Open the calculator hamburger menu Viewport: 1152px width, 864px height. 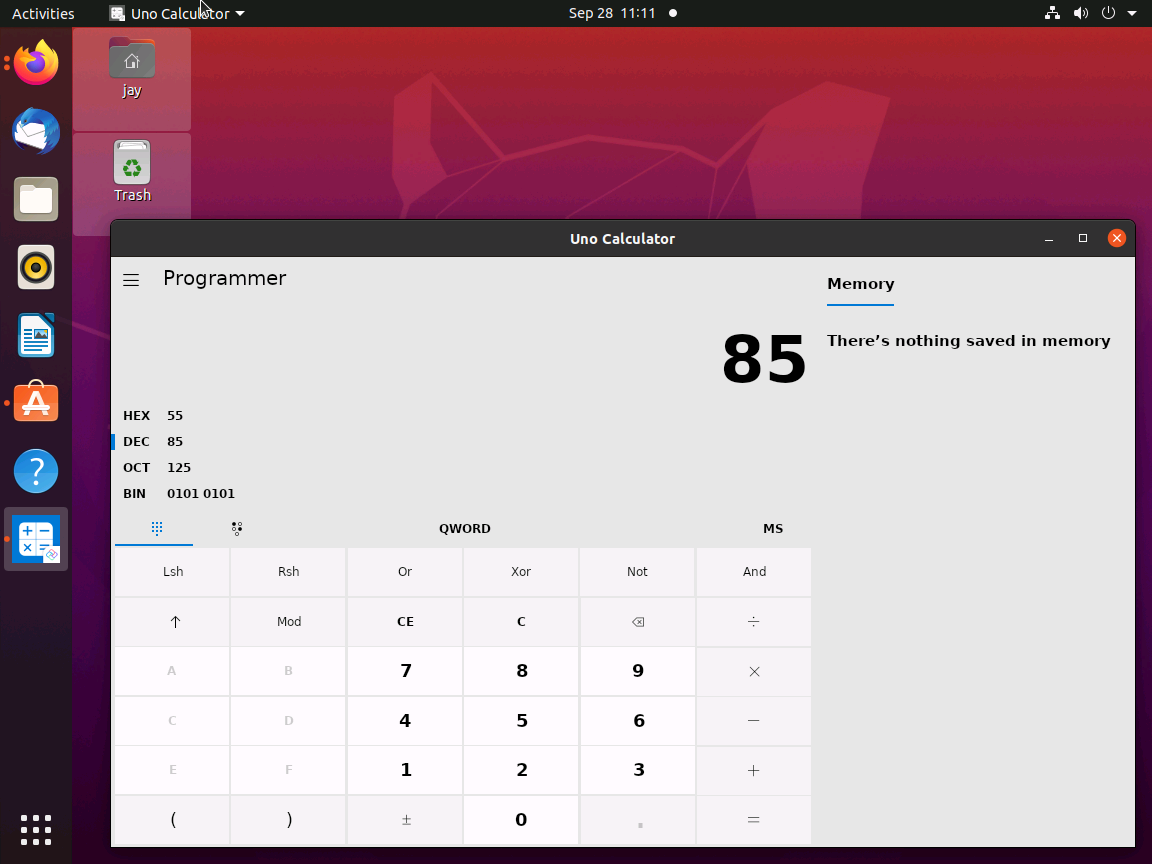[x=131, y=280]
